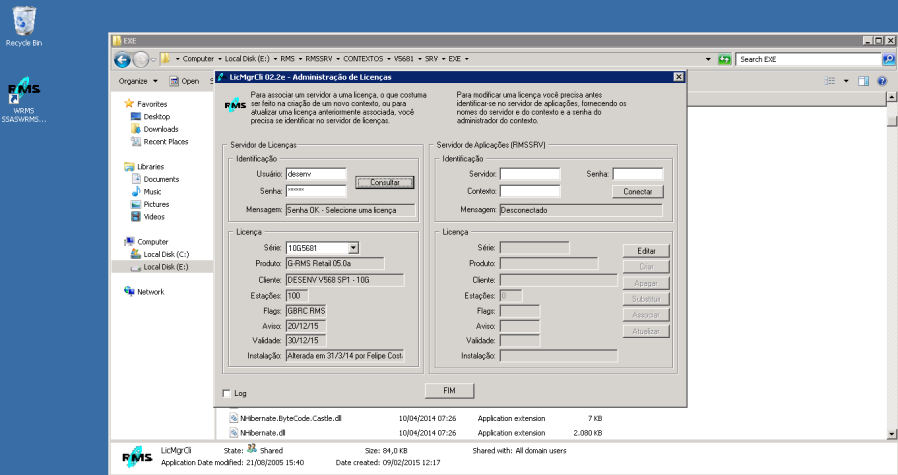
Task: Click the FIM button
Action: (449, 391)
